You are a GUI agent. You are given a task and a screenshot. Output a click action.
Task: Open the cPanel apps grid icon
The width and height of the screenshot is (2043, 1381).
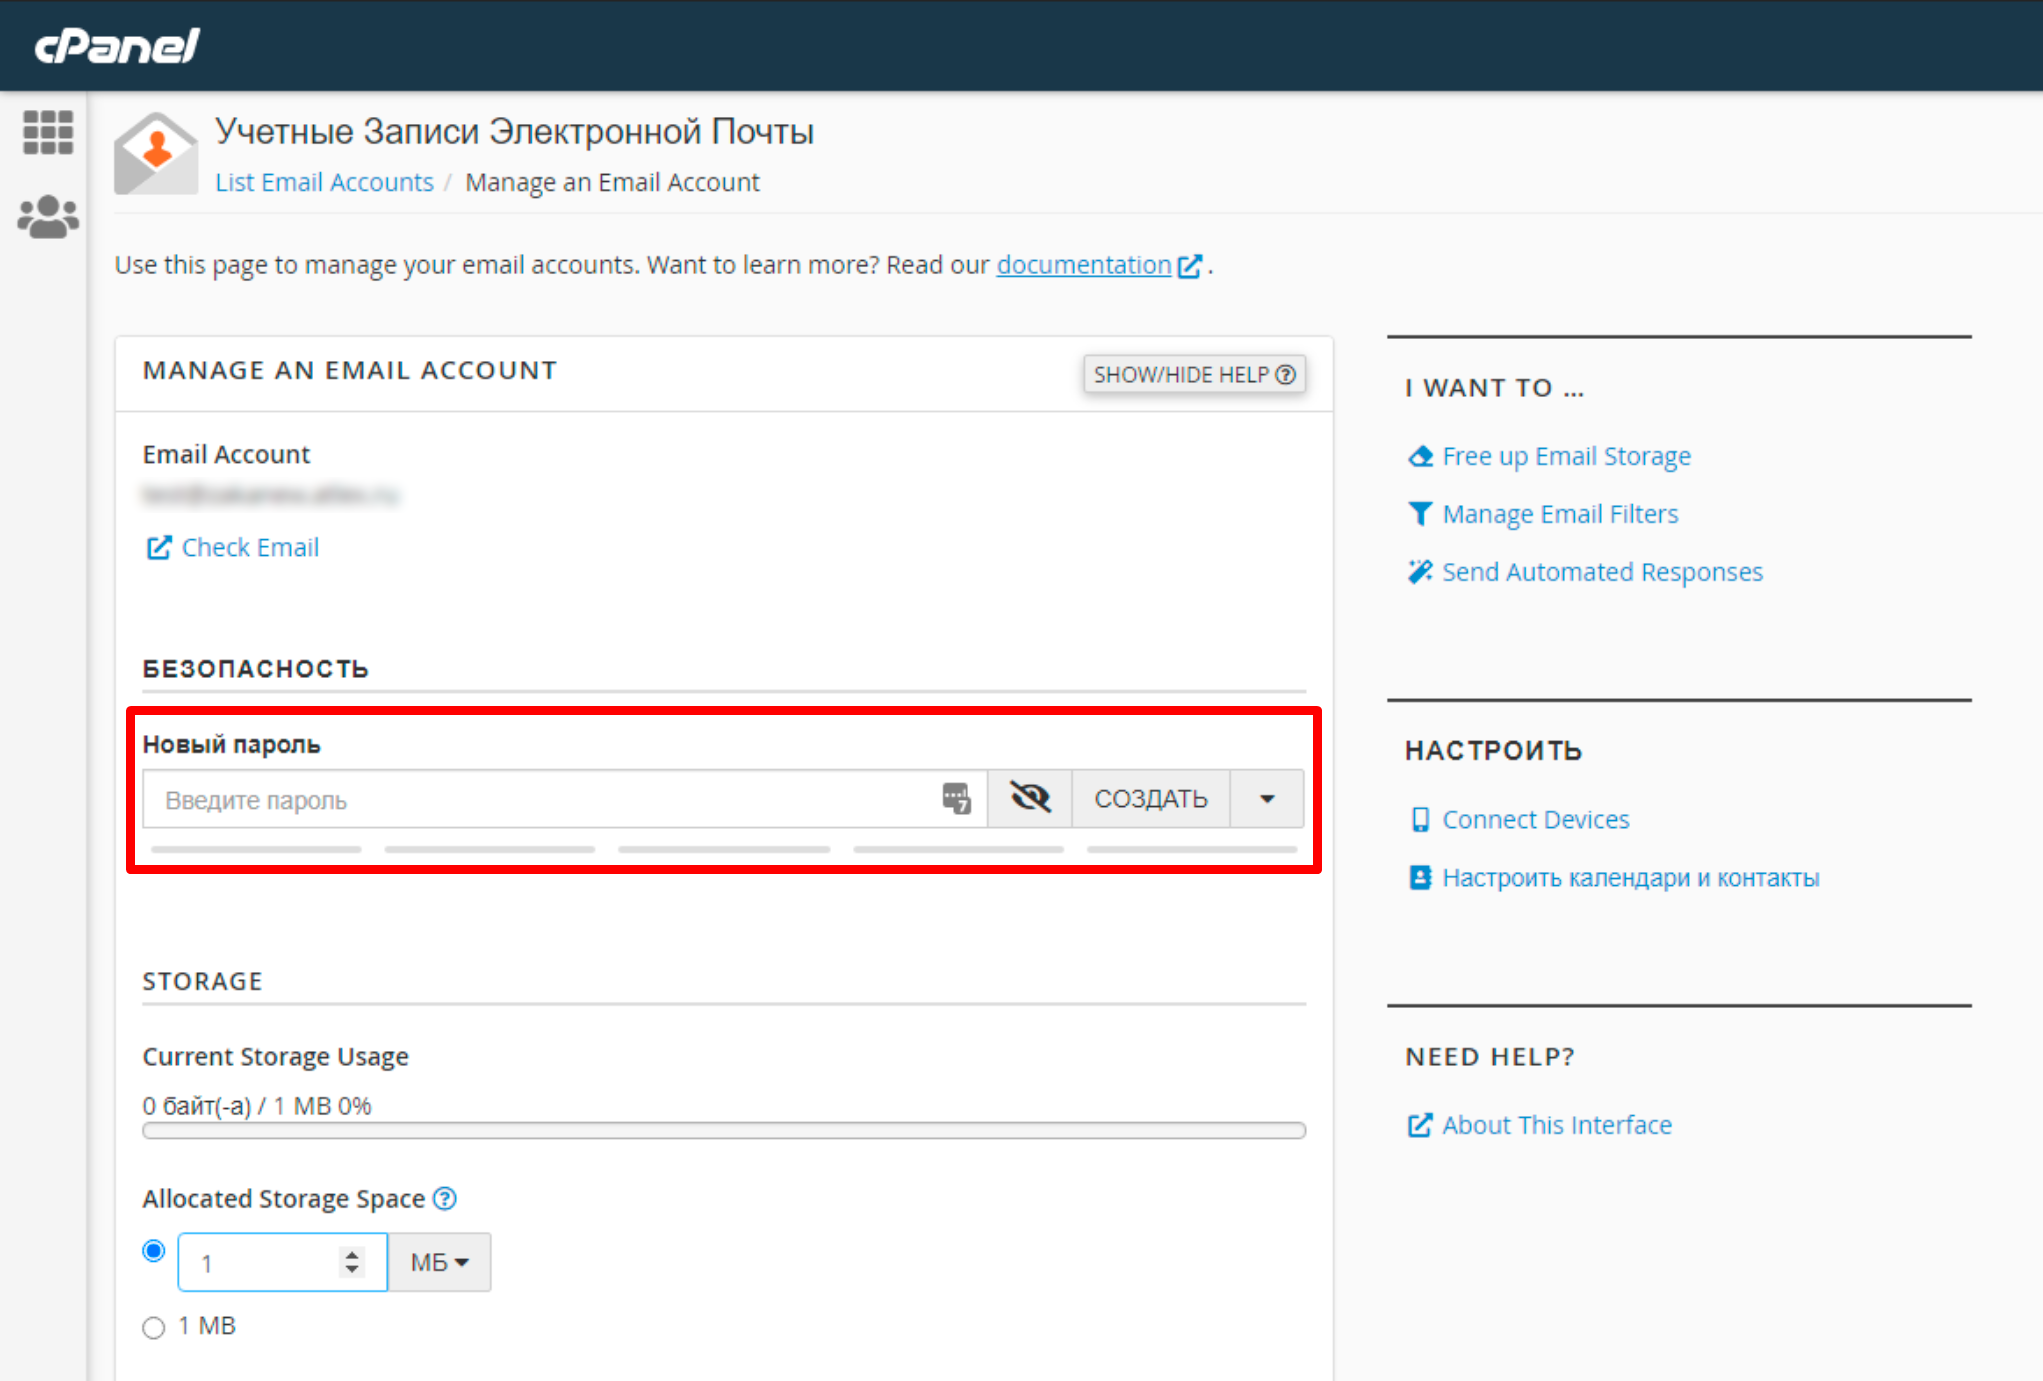(x=47, y=132)
